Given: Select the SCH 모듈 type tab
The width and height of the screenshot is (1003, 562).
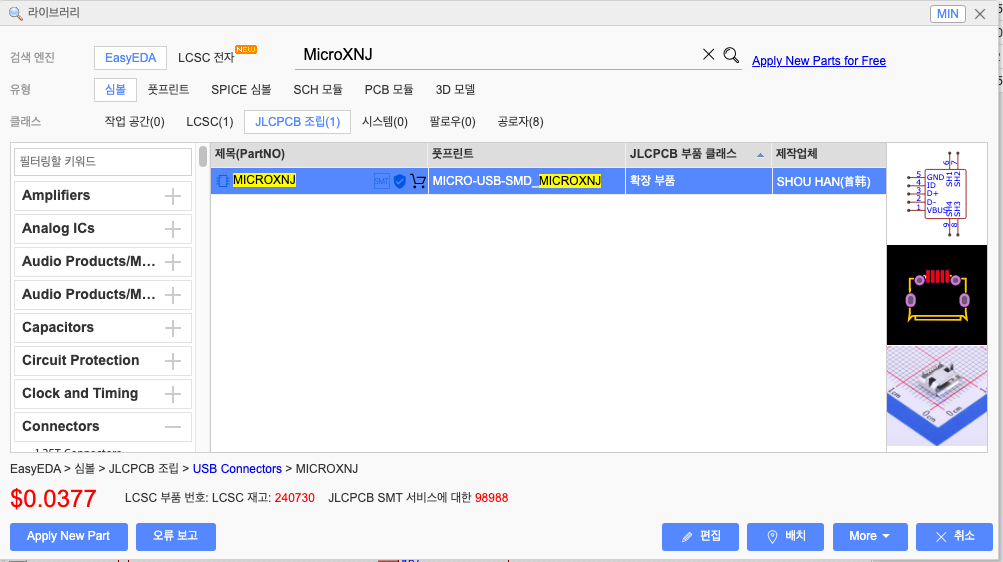Looking at the screenshot, I should click(318, 90).
